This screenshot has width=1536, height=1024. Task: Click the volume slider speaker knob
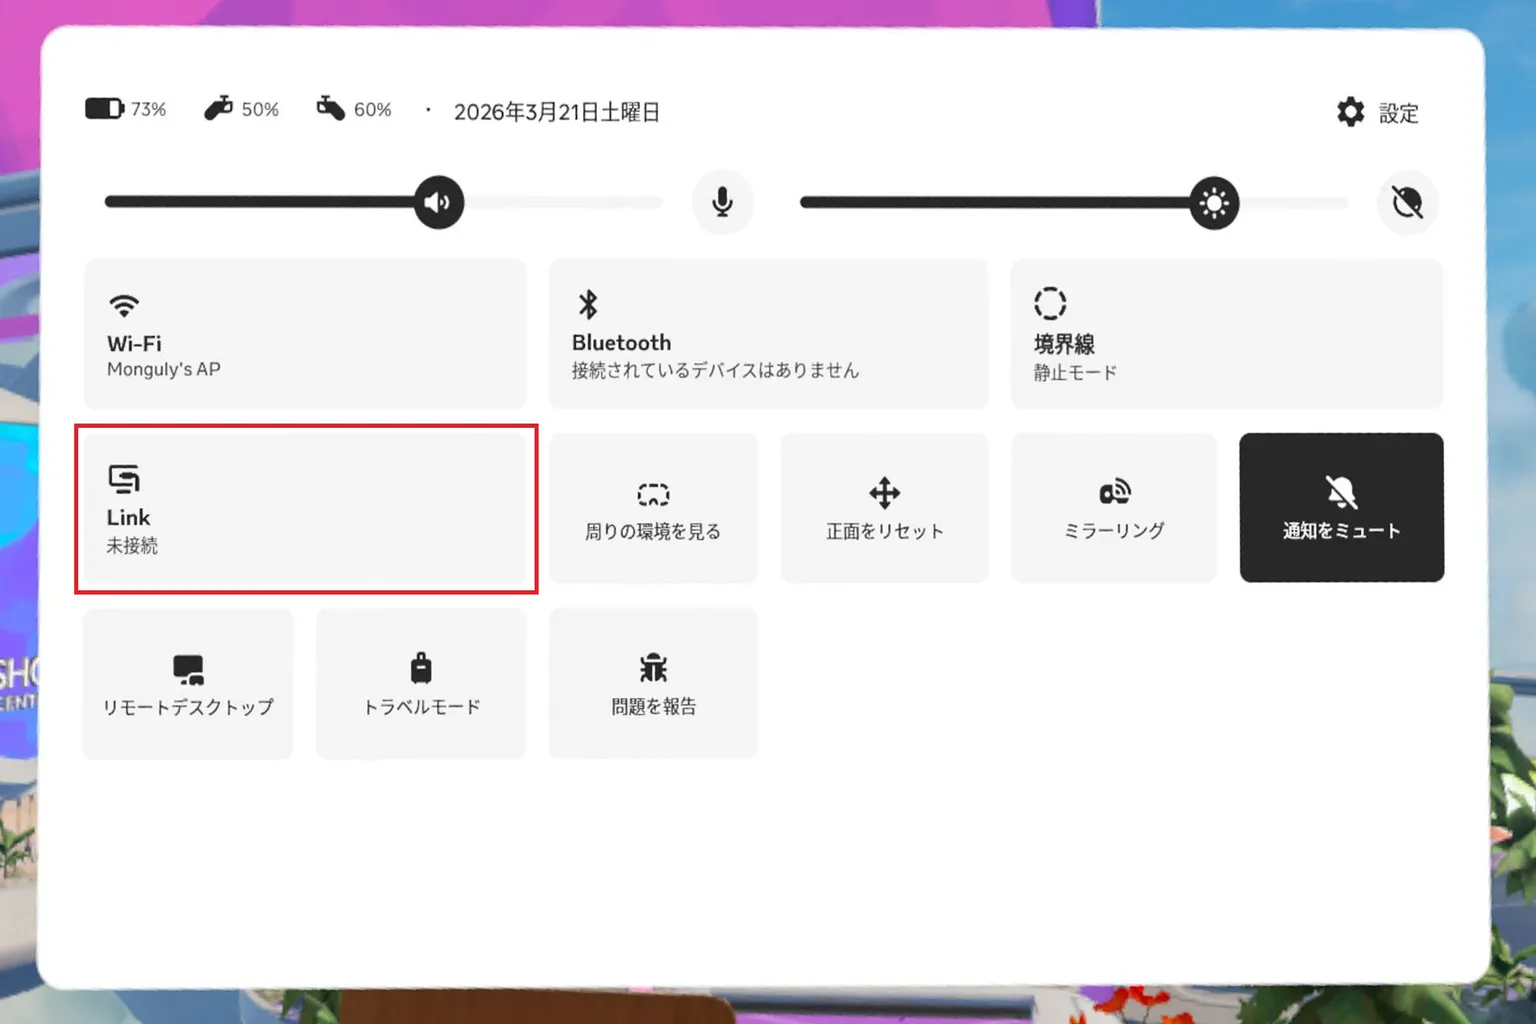coord(439,202)
